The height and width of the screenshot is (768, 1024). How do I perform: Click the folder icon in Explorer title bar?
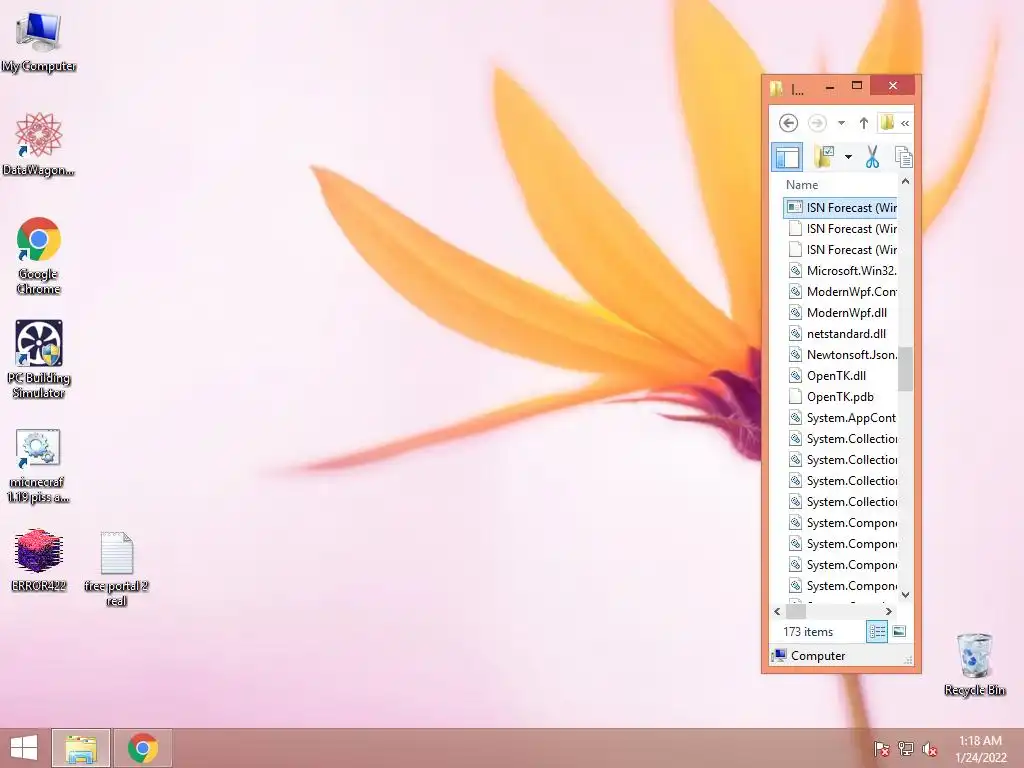776,89
